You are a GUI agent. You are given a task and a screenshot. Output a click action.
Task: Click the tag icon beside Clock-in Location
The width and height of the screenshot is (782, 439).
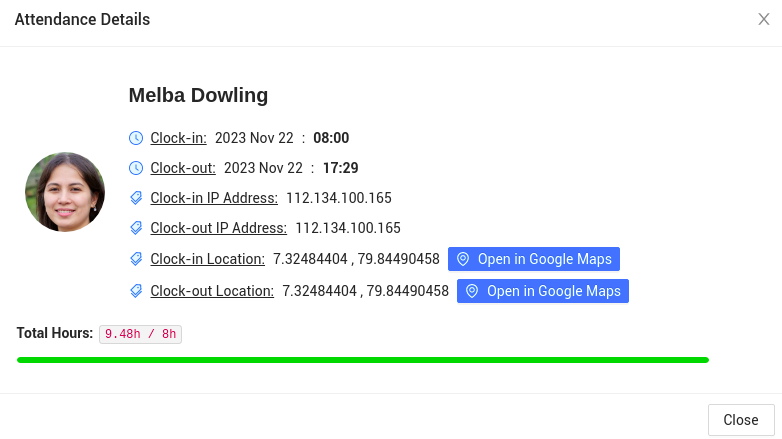[x=136, y=259]
